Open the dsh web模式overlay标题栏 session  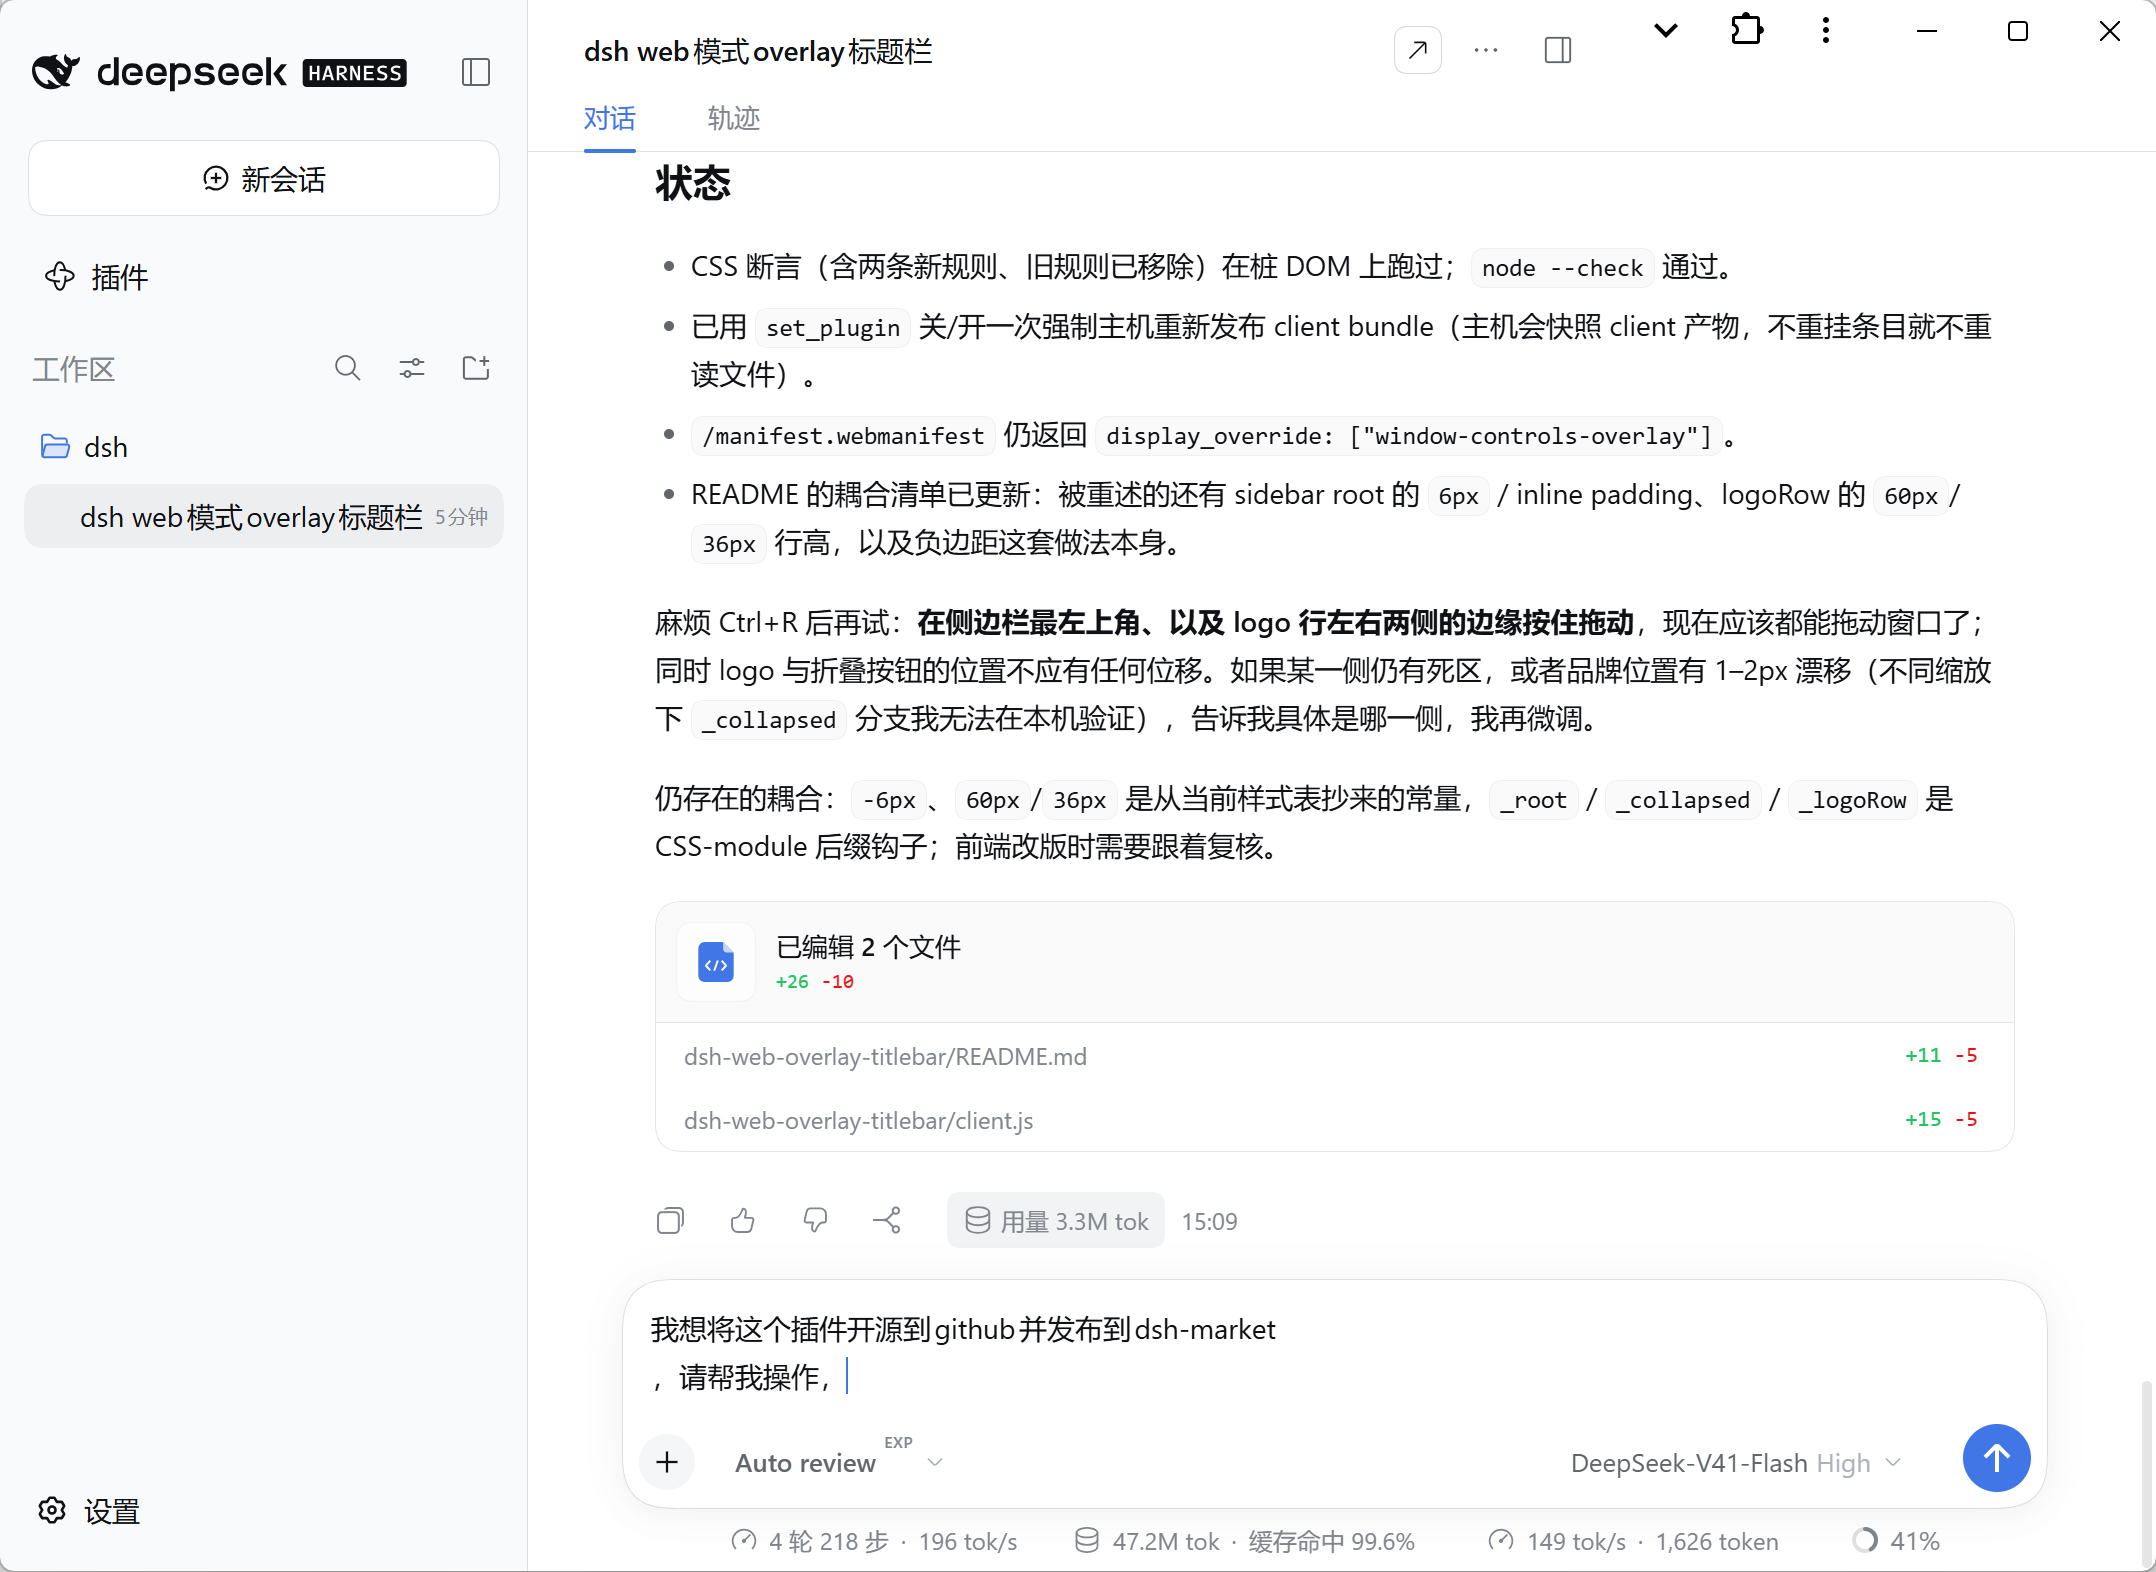click(x=264, y=517)
